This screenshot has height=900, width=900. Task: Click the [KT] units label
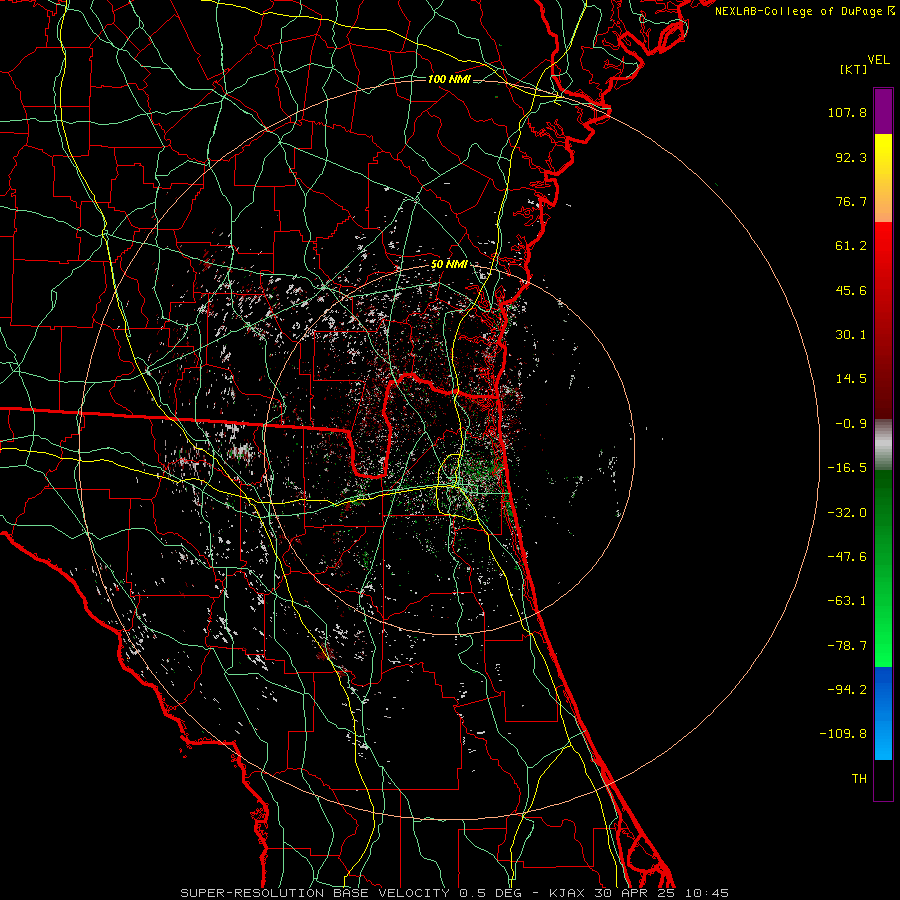854,69
